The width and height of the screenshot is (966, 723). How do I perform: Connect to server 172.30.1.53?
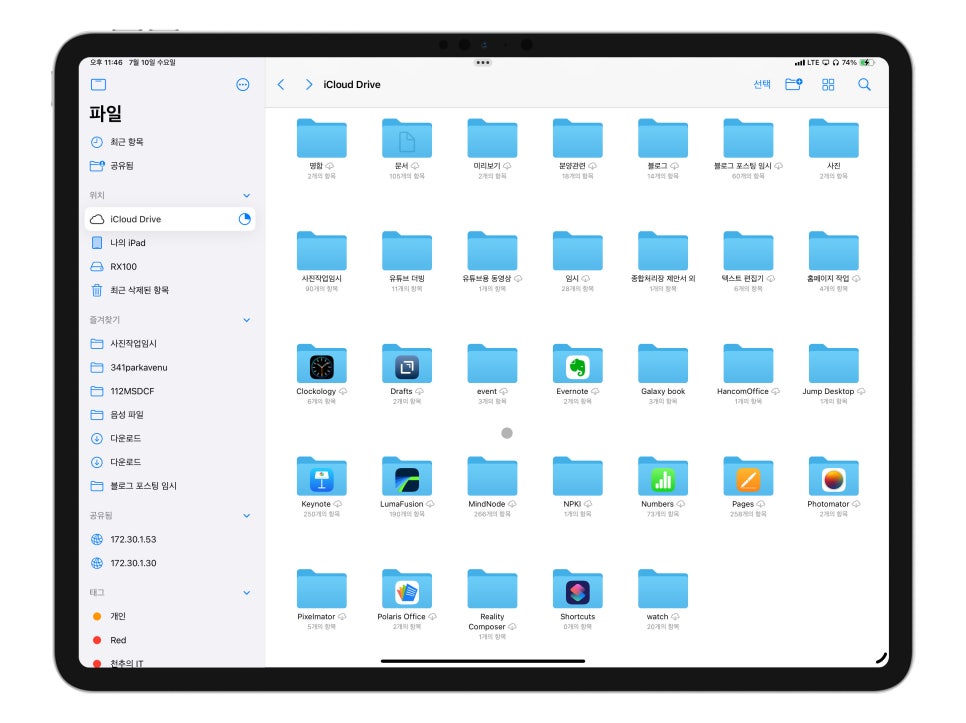(169, 539)
